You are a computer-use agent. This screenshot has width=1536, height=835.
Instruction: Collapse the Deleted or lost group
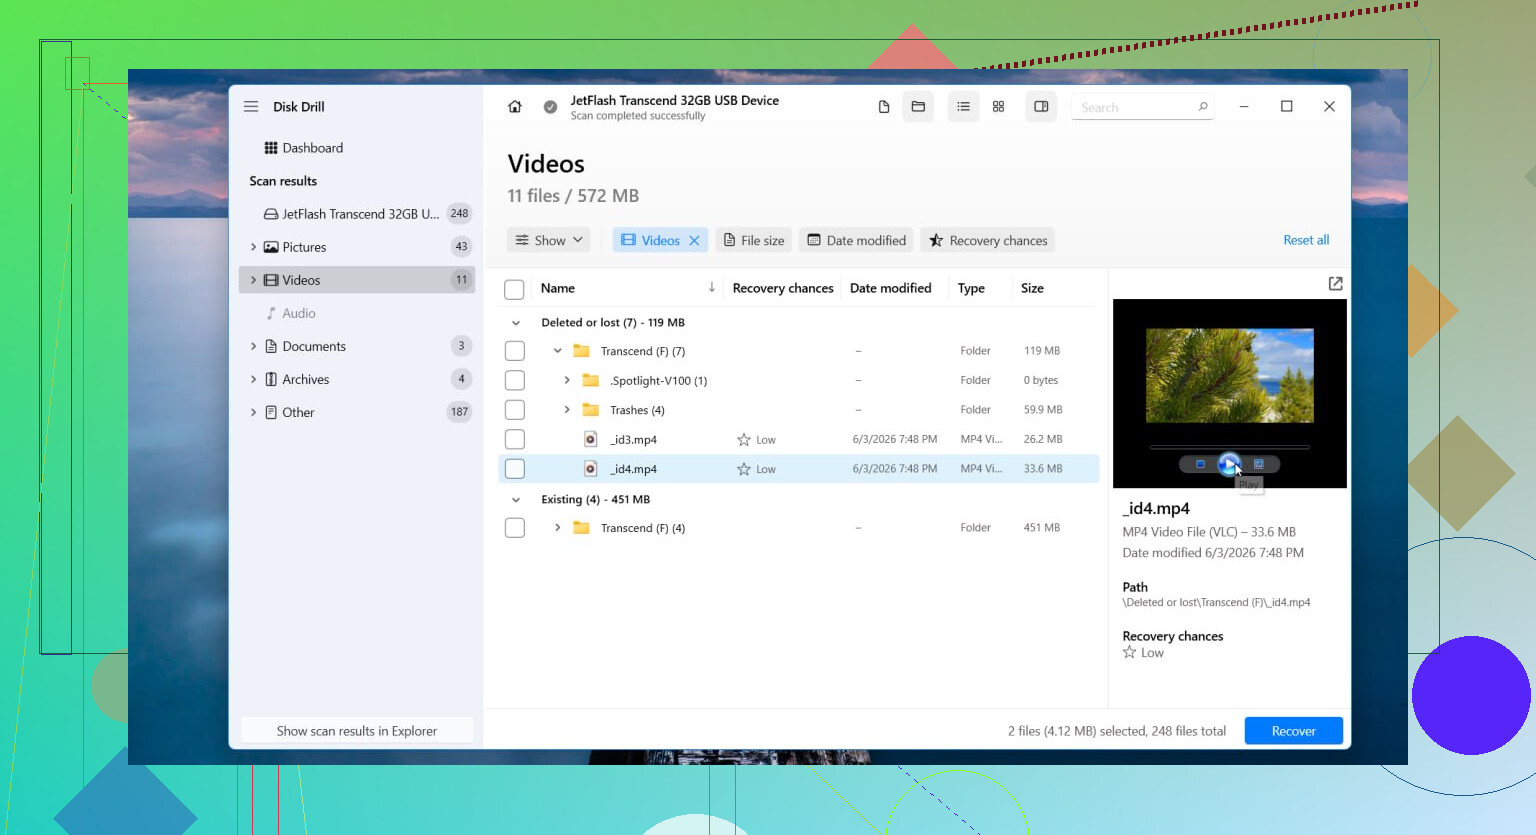[x=516, y=323]
